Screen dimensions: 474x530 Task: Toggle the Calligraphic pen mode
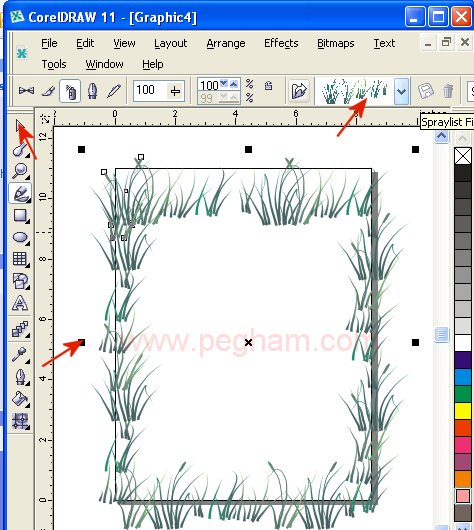(x=92, y=91)
